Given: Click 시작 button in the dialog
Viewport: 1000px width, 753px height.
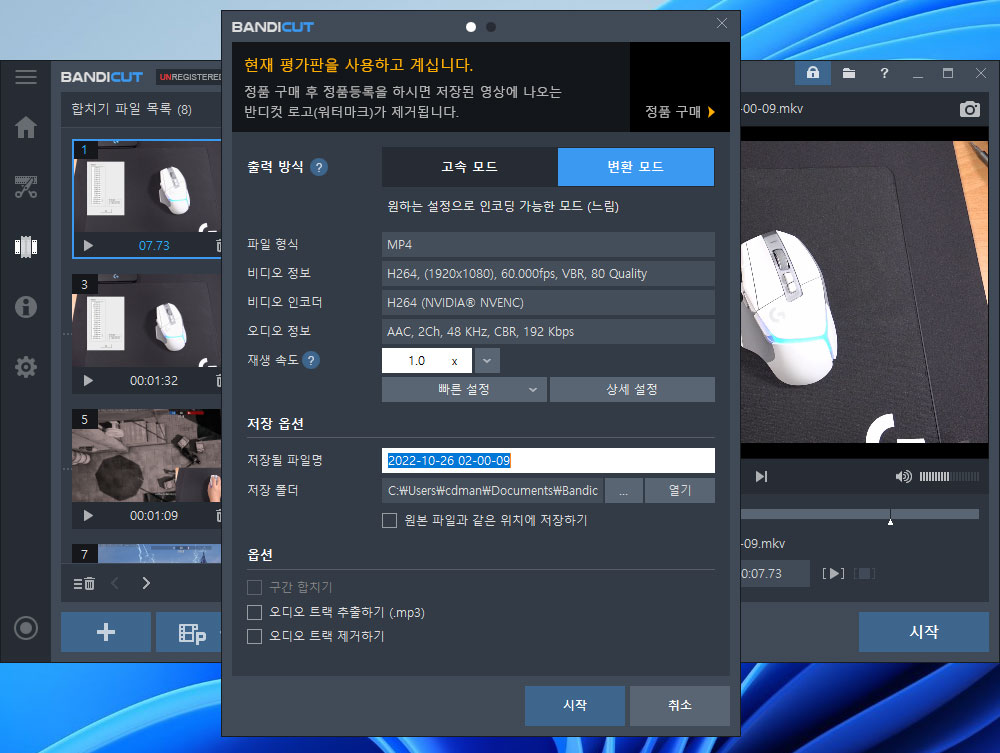Looking at the screenshot, I should click(575, 705).
